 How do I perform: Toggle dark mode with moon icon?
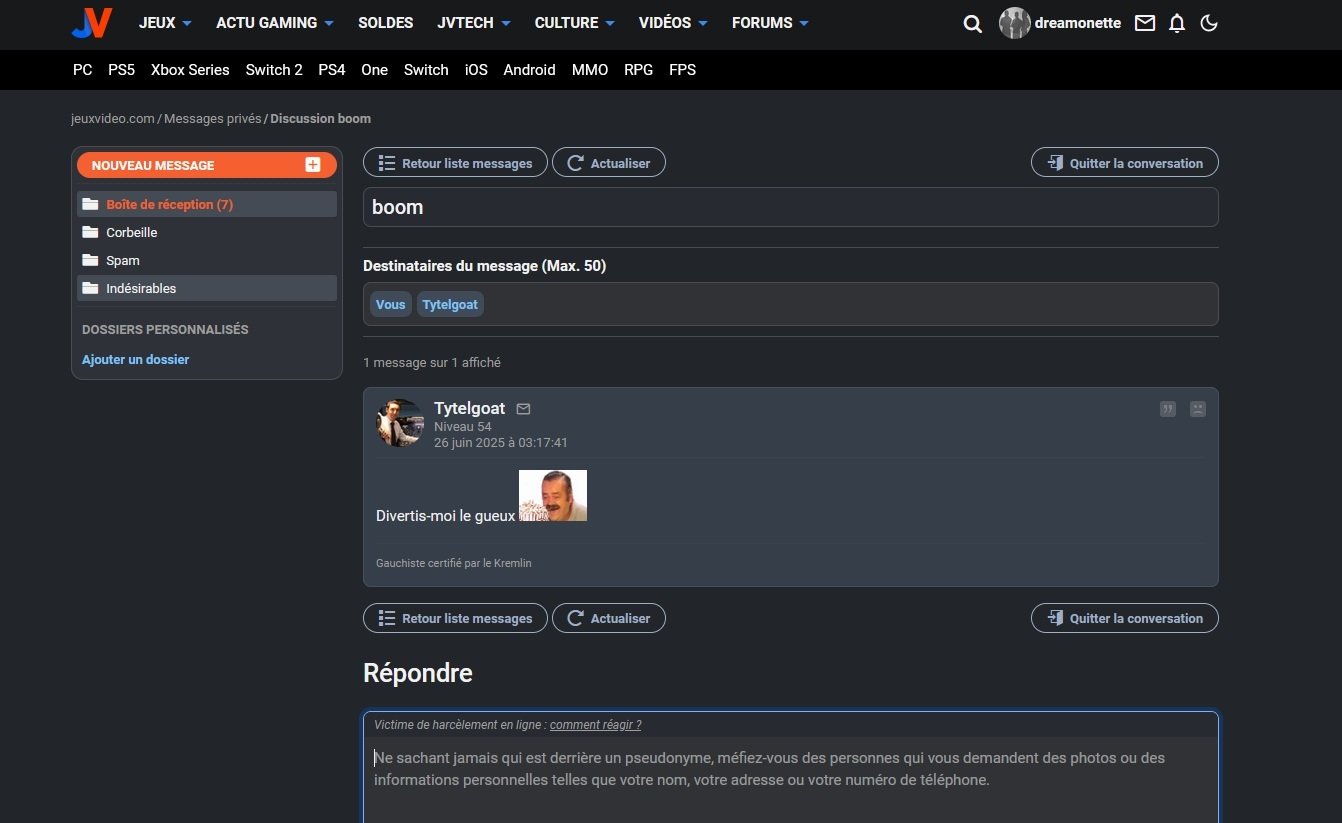pyautogui.click(x=1209, y=23)
